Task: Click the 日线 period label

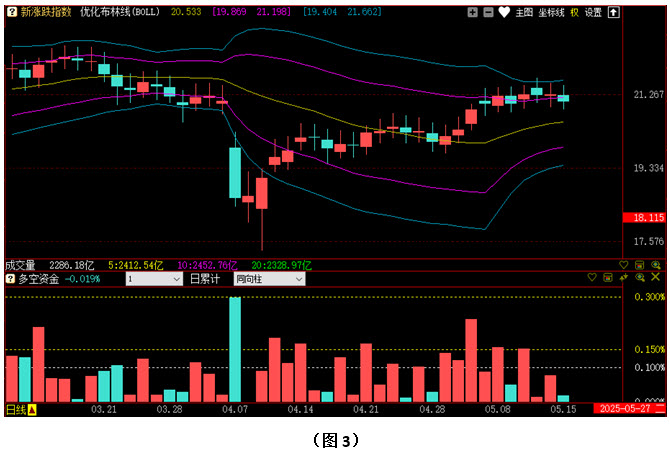Action: point(16,410)
